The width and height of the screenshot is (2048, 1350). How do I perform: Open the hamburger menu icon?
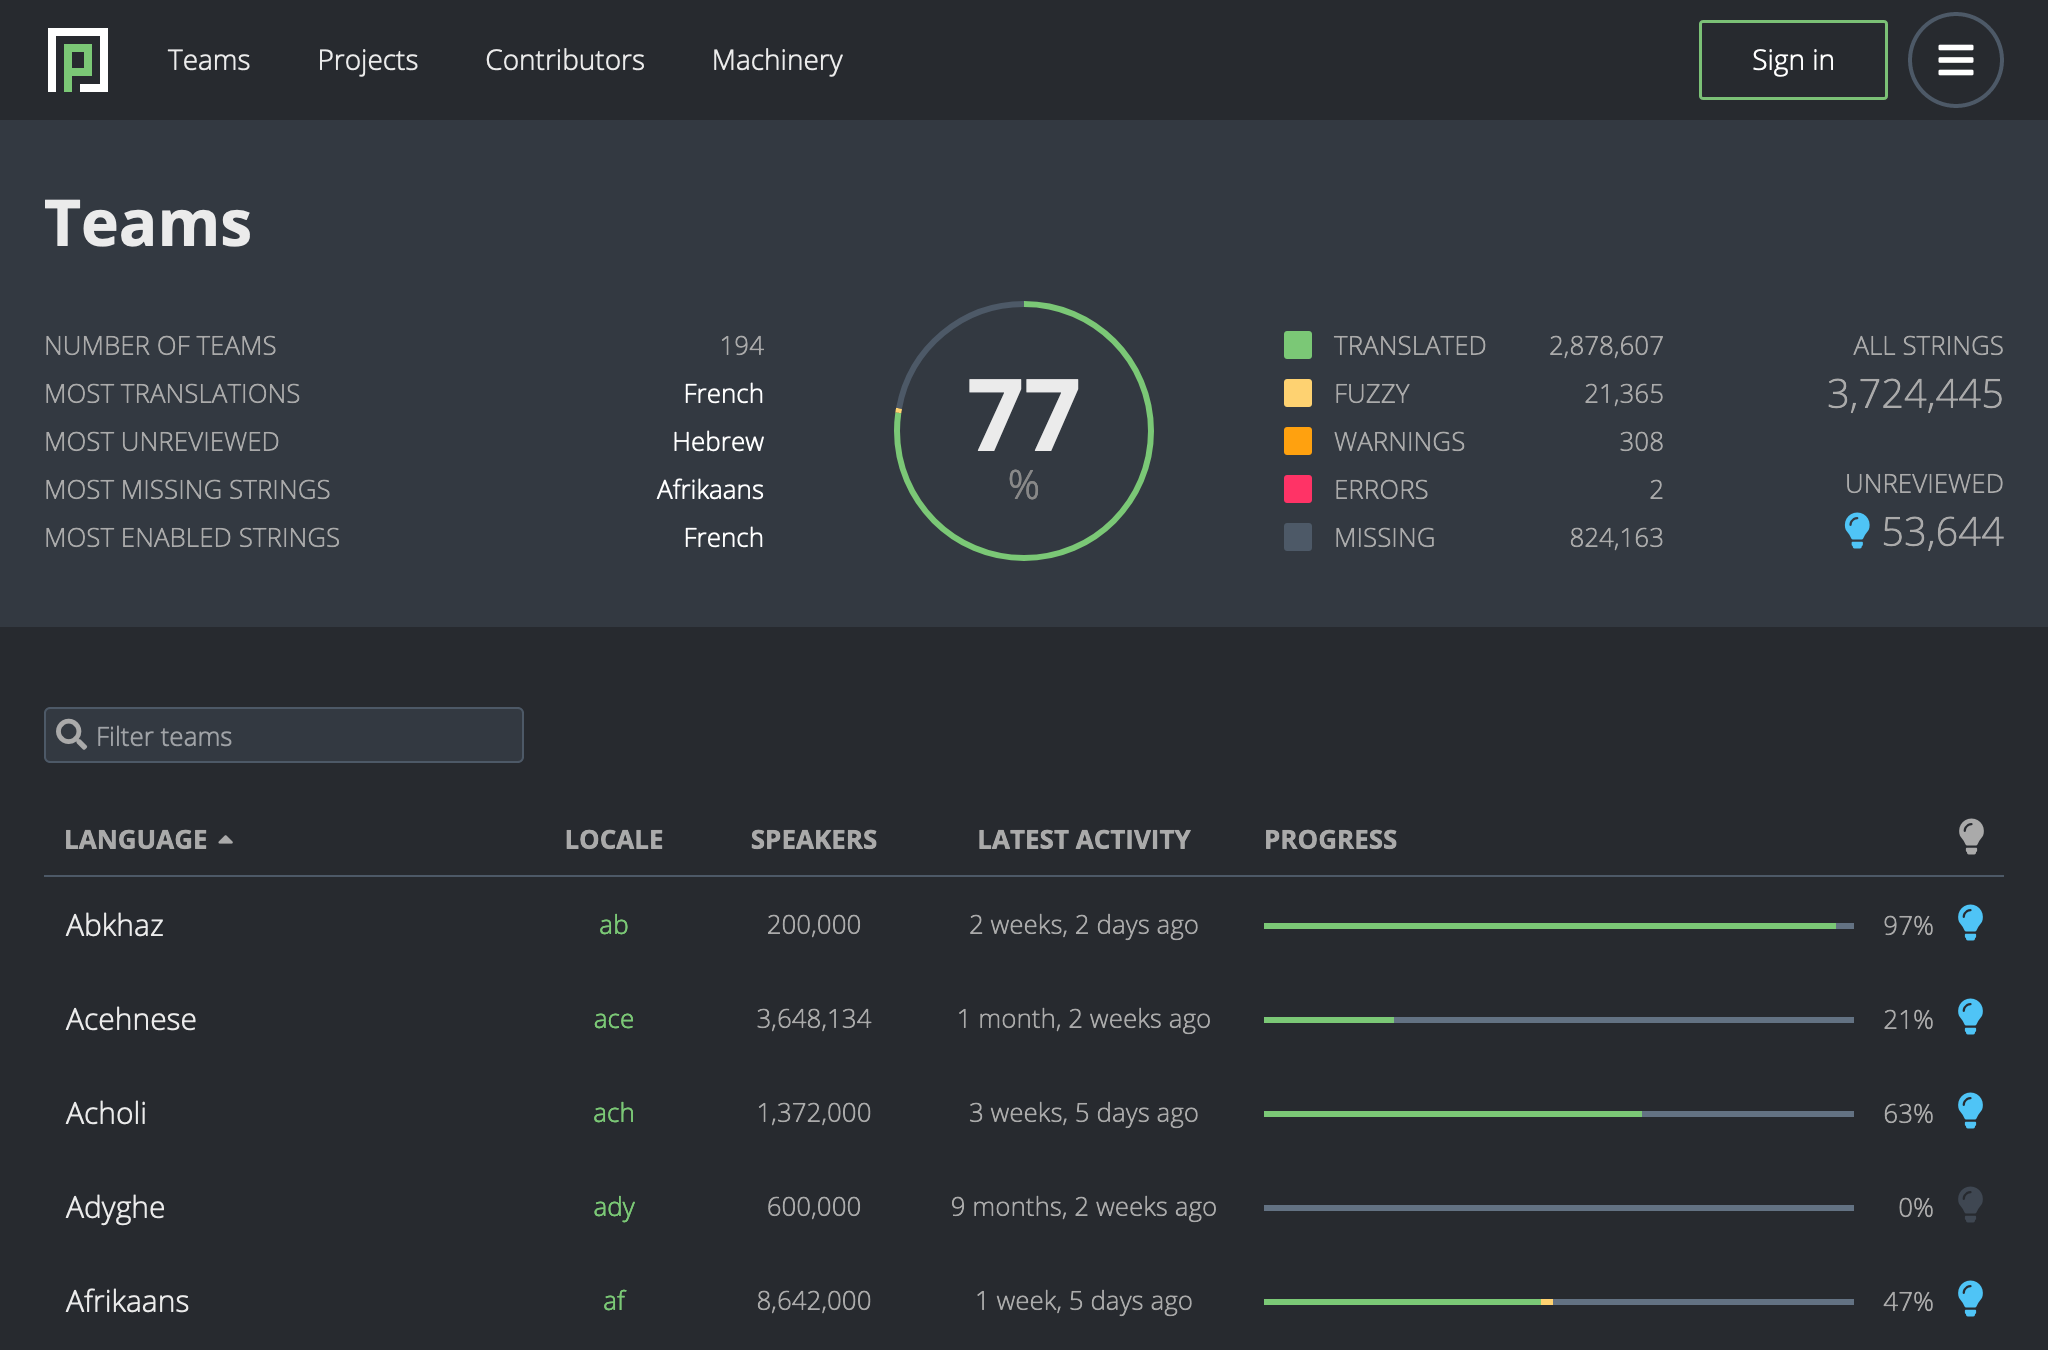point(1955,60)
